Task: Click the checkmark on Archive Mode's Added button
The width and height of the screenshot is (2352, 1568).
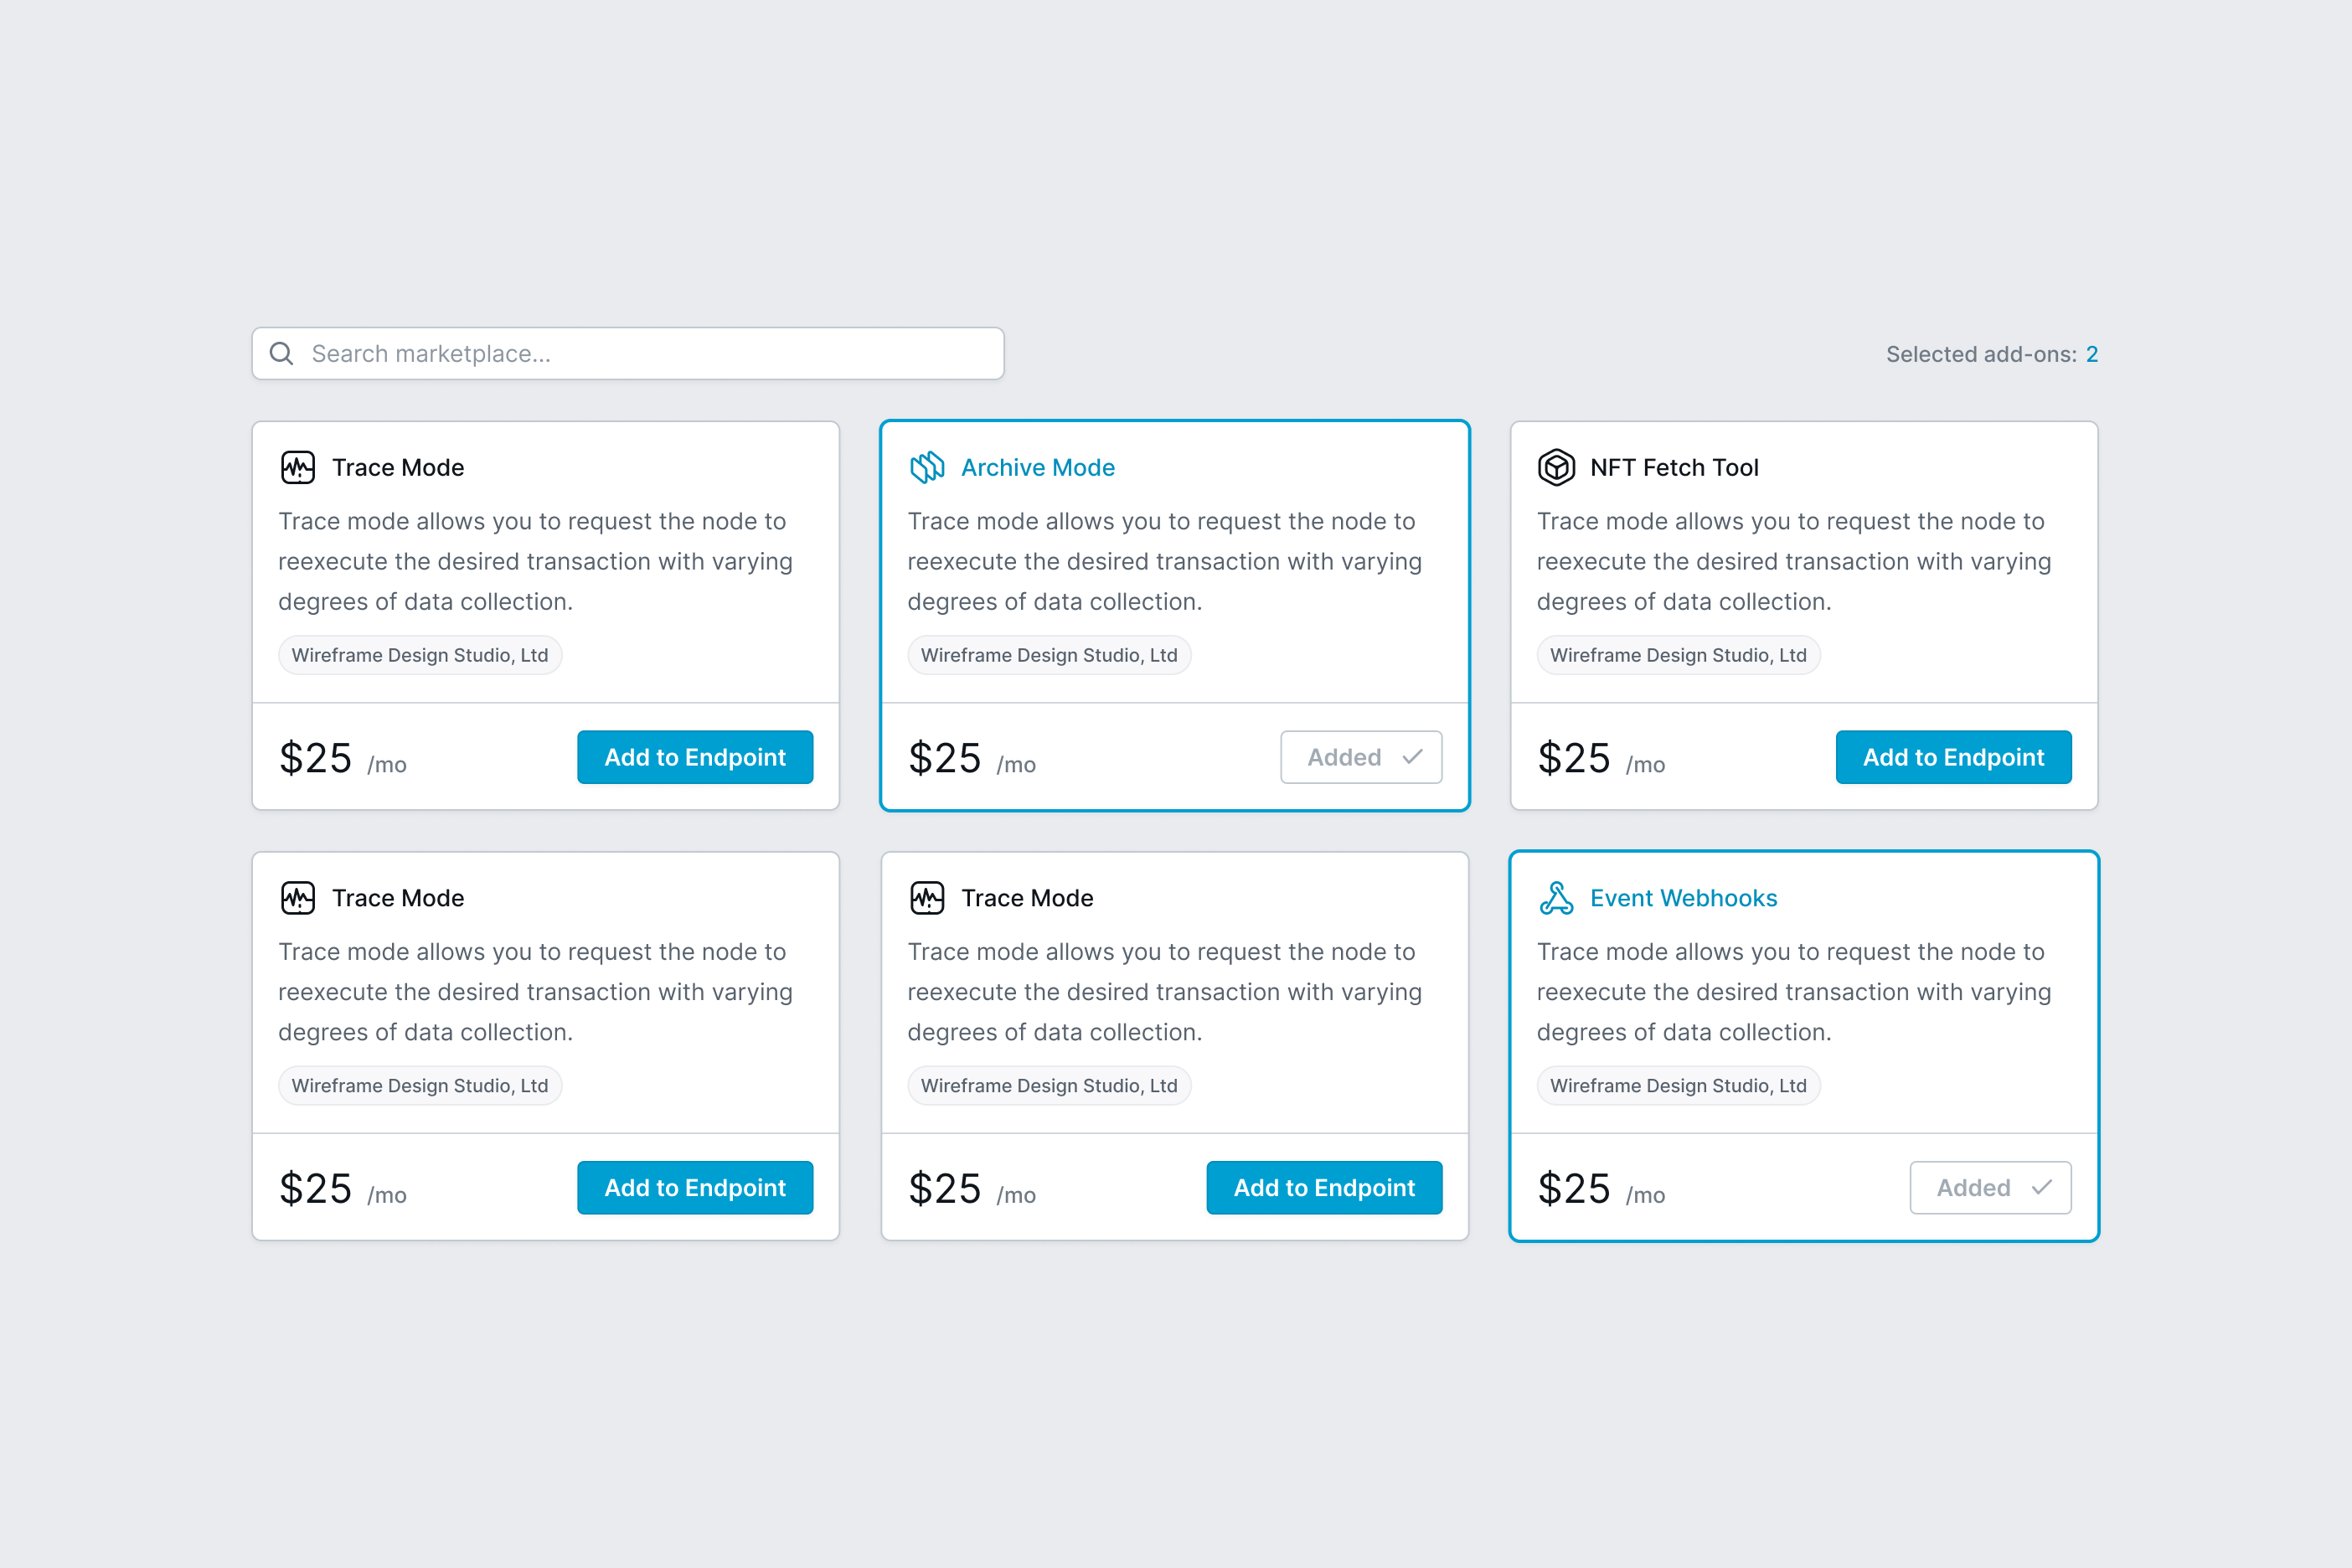Action: 1412,757
